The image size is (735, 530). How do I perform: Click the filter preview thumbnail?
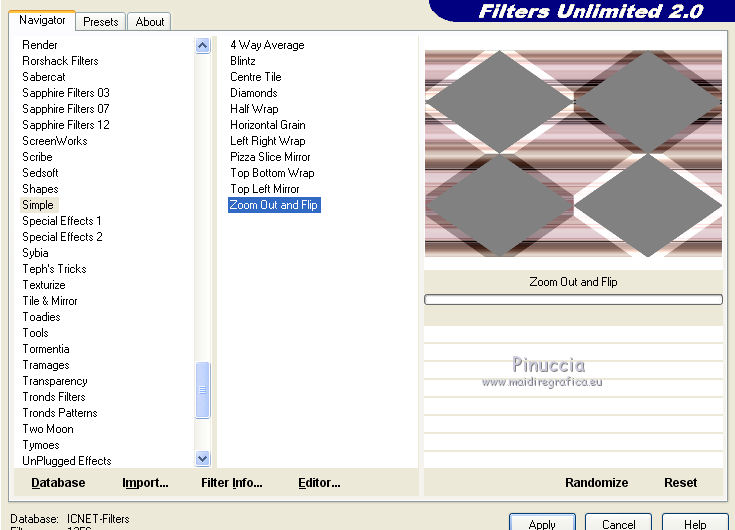pos(573,154)
